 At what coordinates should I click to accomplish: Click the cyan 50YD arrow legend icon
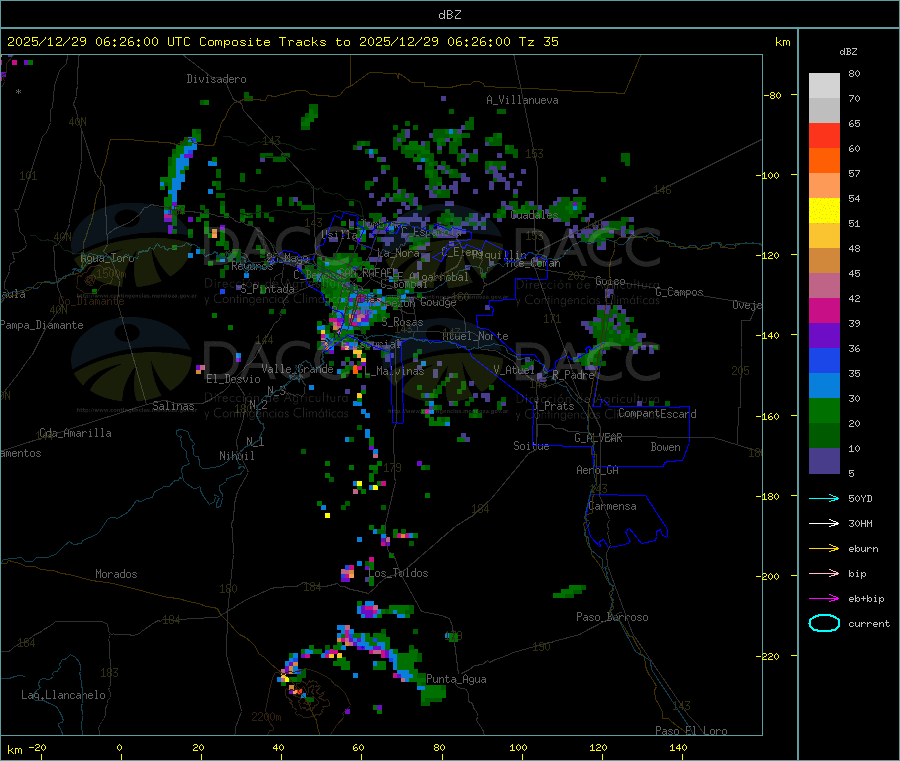tap(824, 498)
